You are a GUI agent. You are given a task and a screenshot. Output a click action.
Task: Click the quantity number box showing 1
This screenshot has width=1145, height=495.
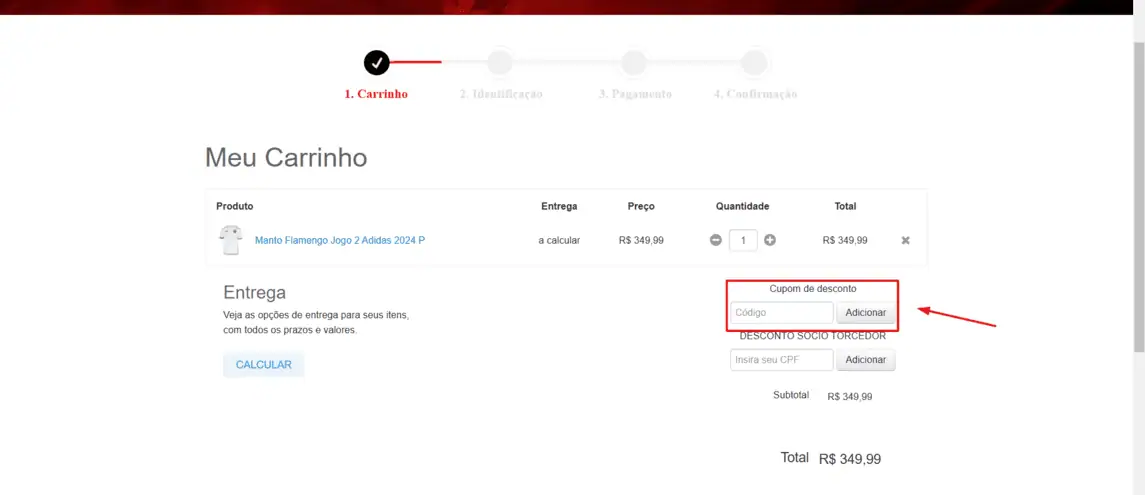click(x=743, y=240)
